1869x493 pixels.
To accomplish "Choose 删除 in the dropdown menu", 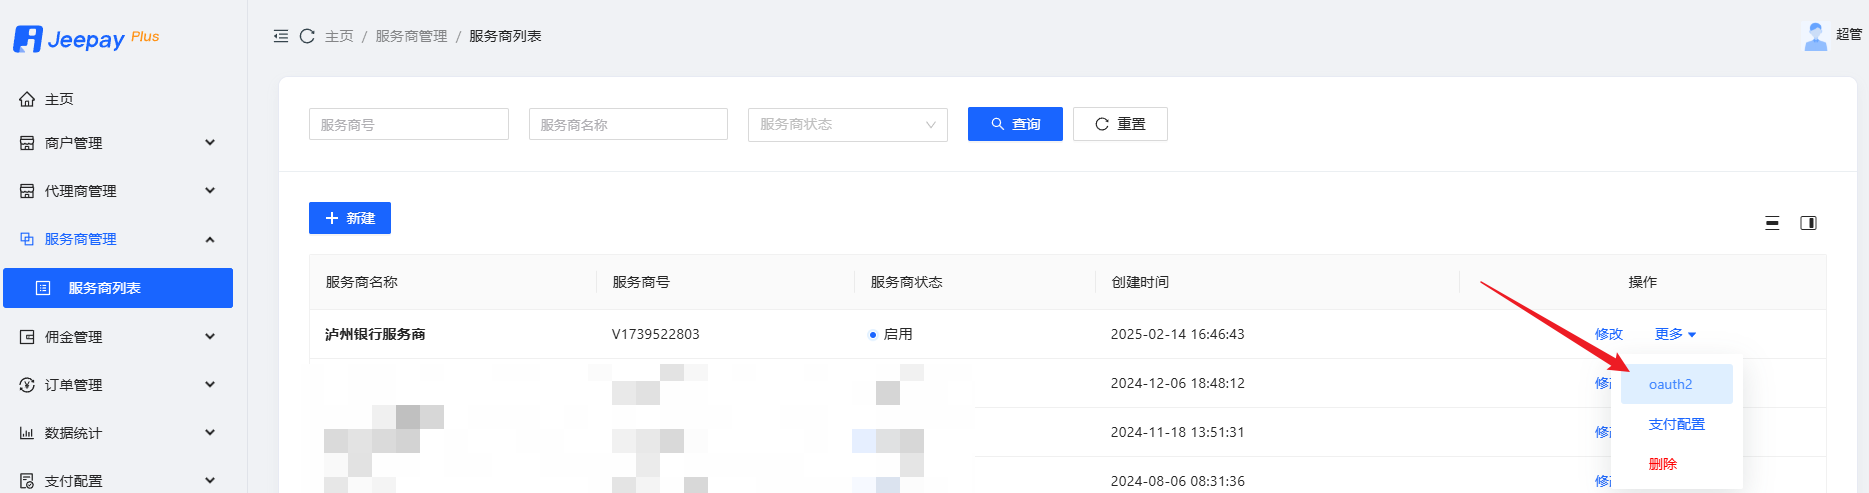I will pyautogui.click(x=1662, y=464).
